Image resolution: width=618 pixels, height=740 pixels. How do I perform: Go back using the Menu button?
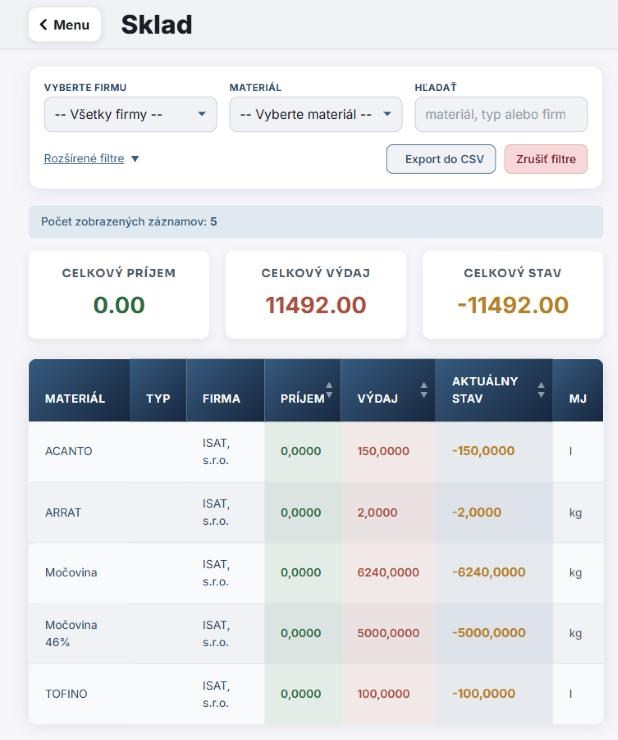click(65, 25)
